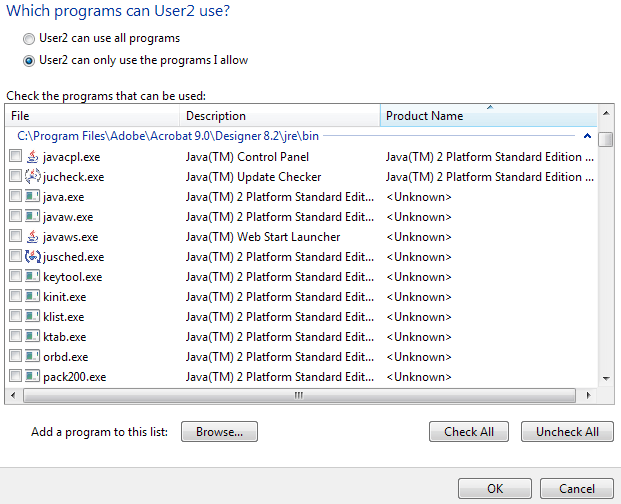621x504 pixels.
Task: Click the Browse... button
Action: pos(219,432)
